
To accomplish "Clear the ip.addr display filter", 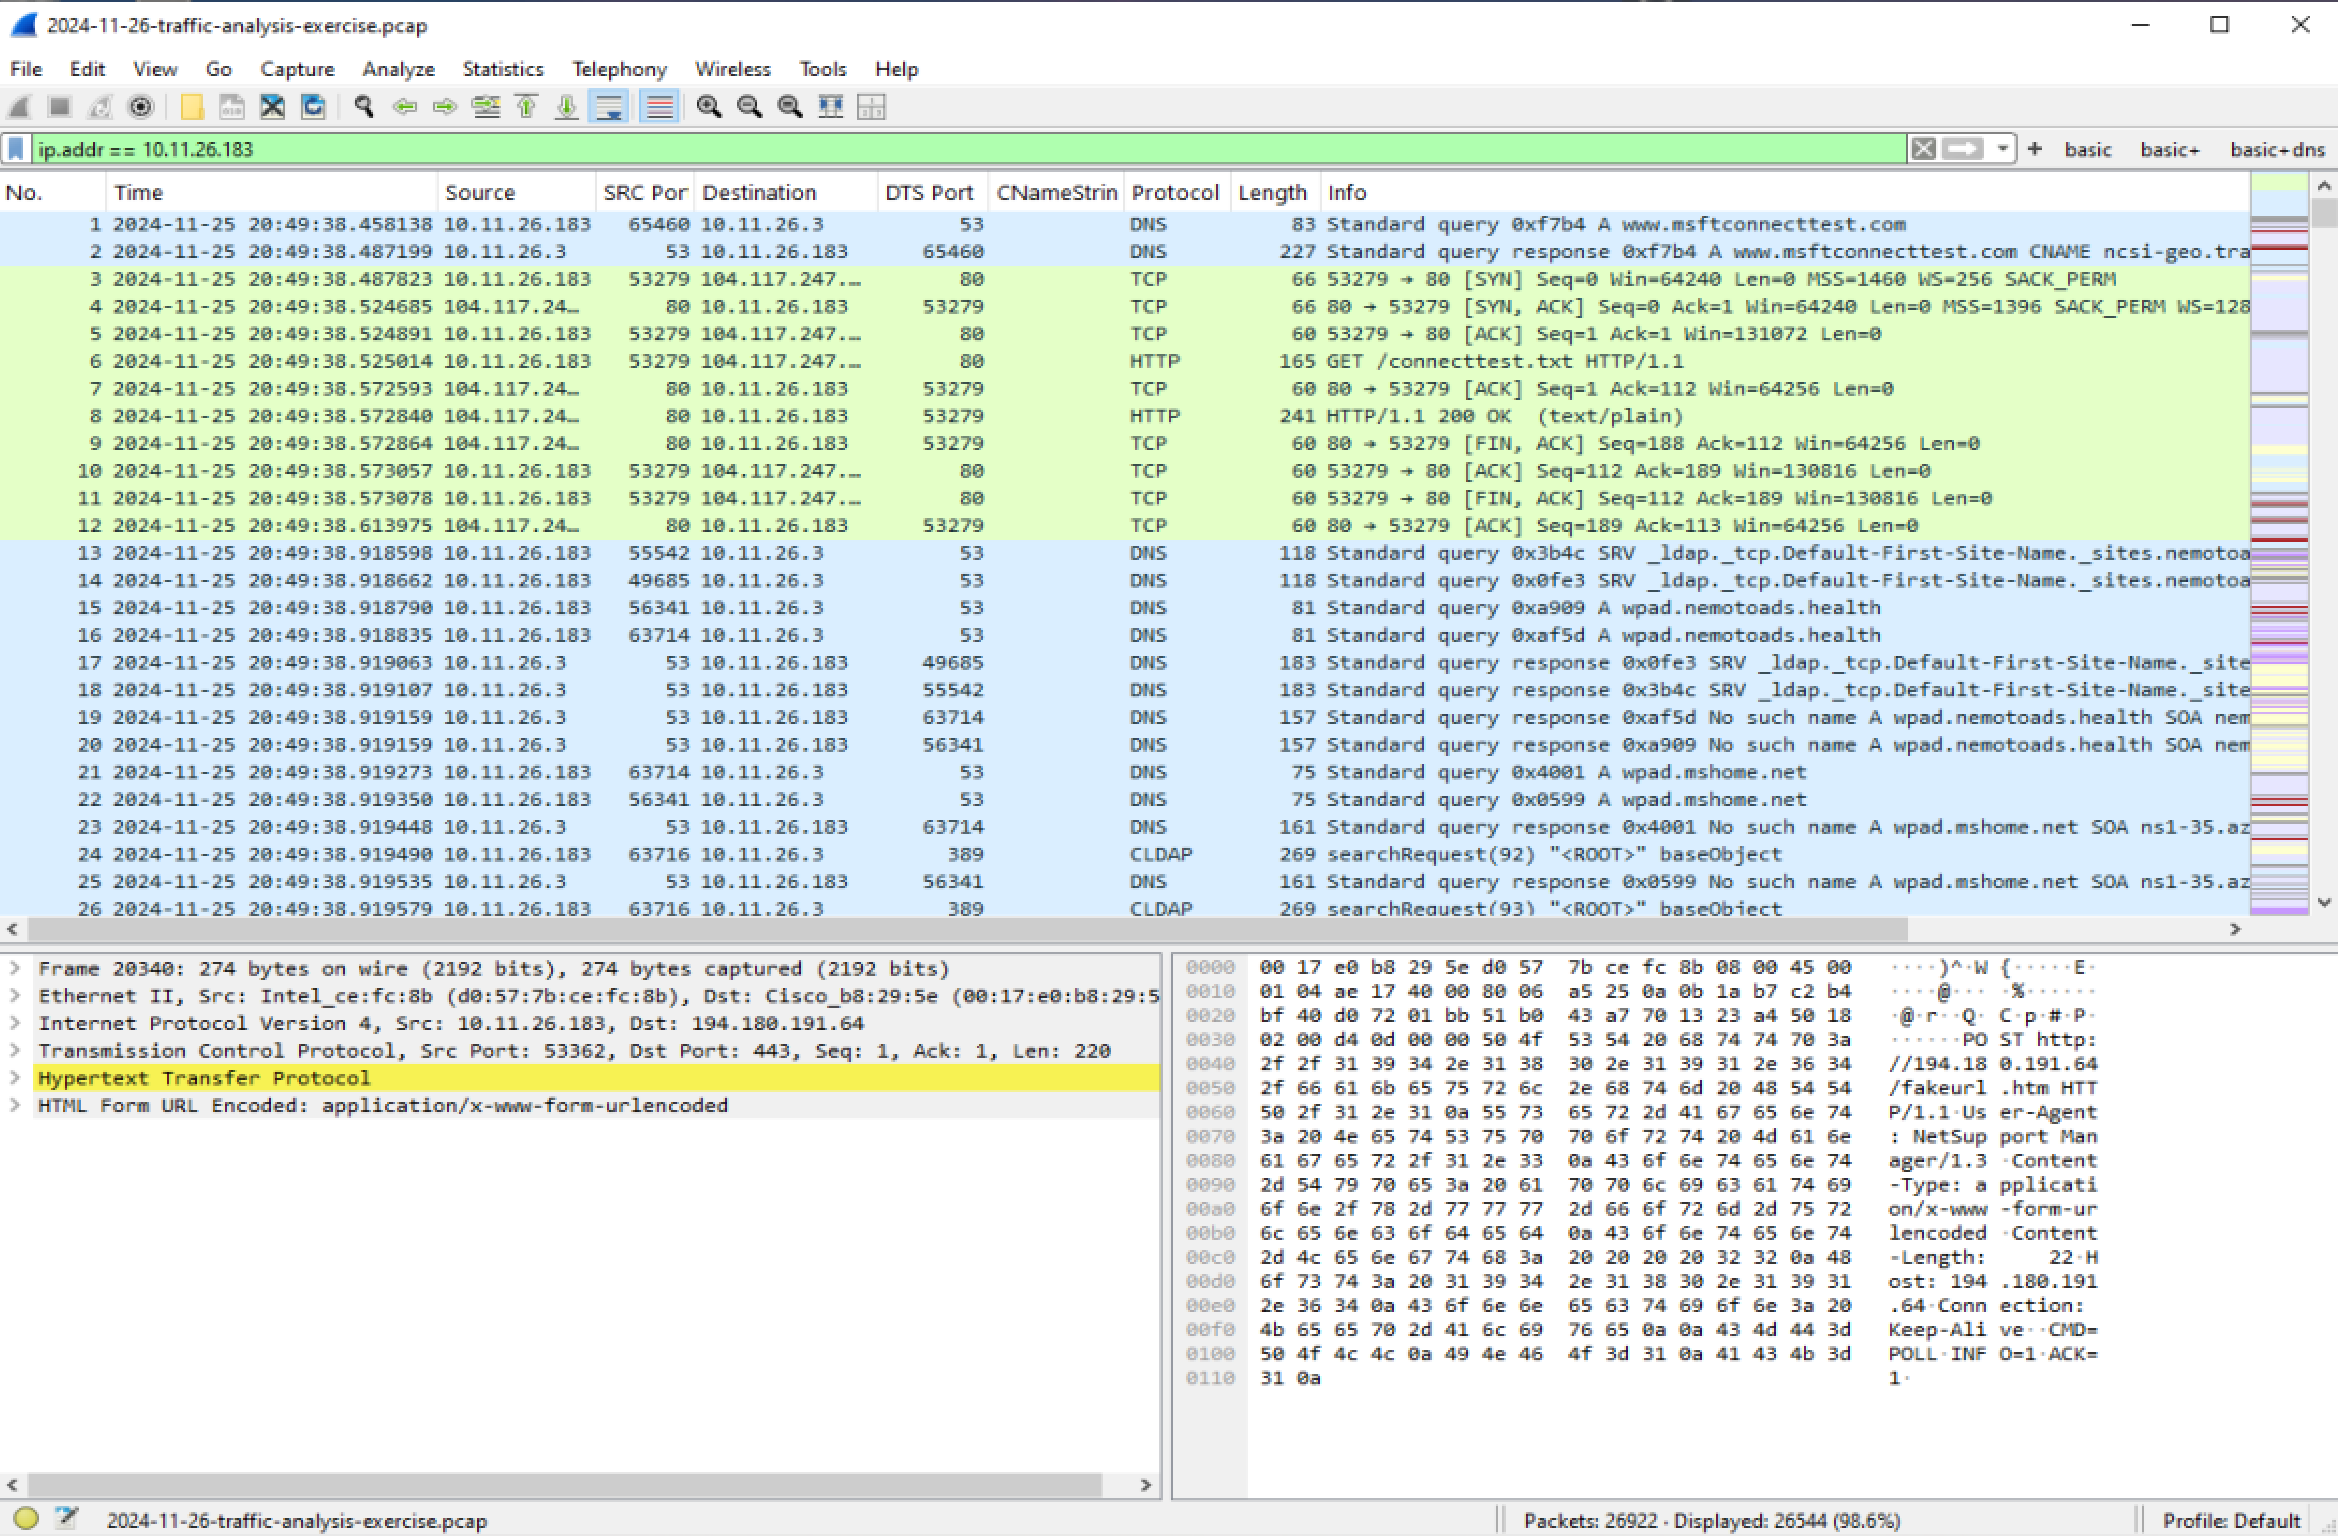I will [1923, 148].
